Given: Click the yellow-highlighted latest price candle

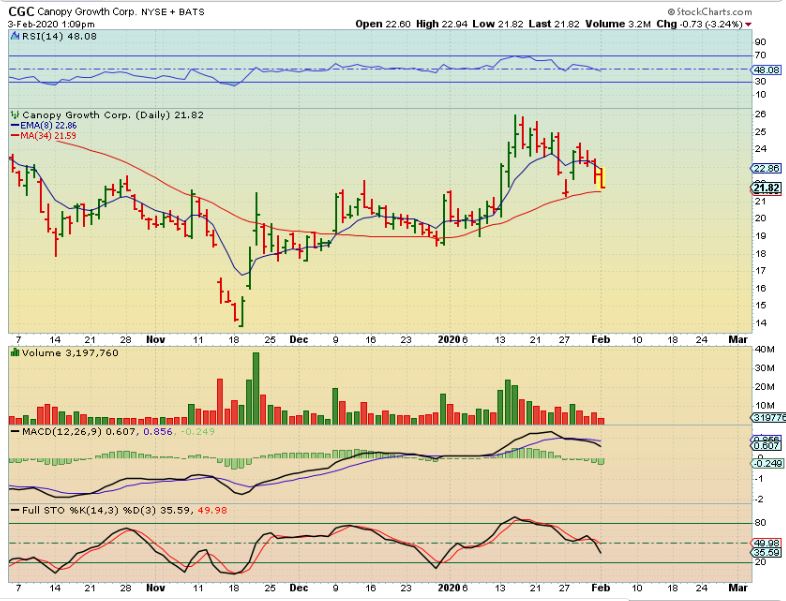Looking at the screenshot, I should pos(601,178).
